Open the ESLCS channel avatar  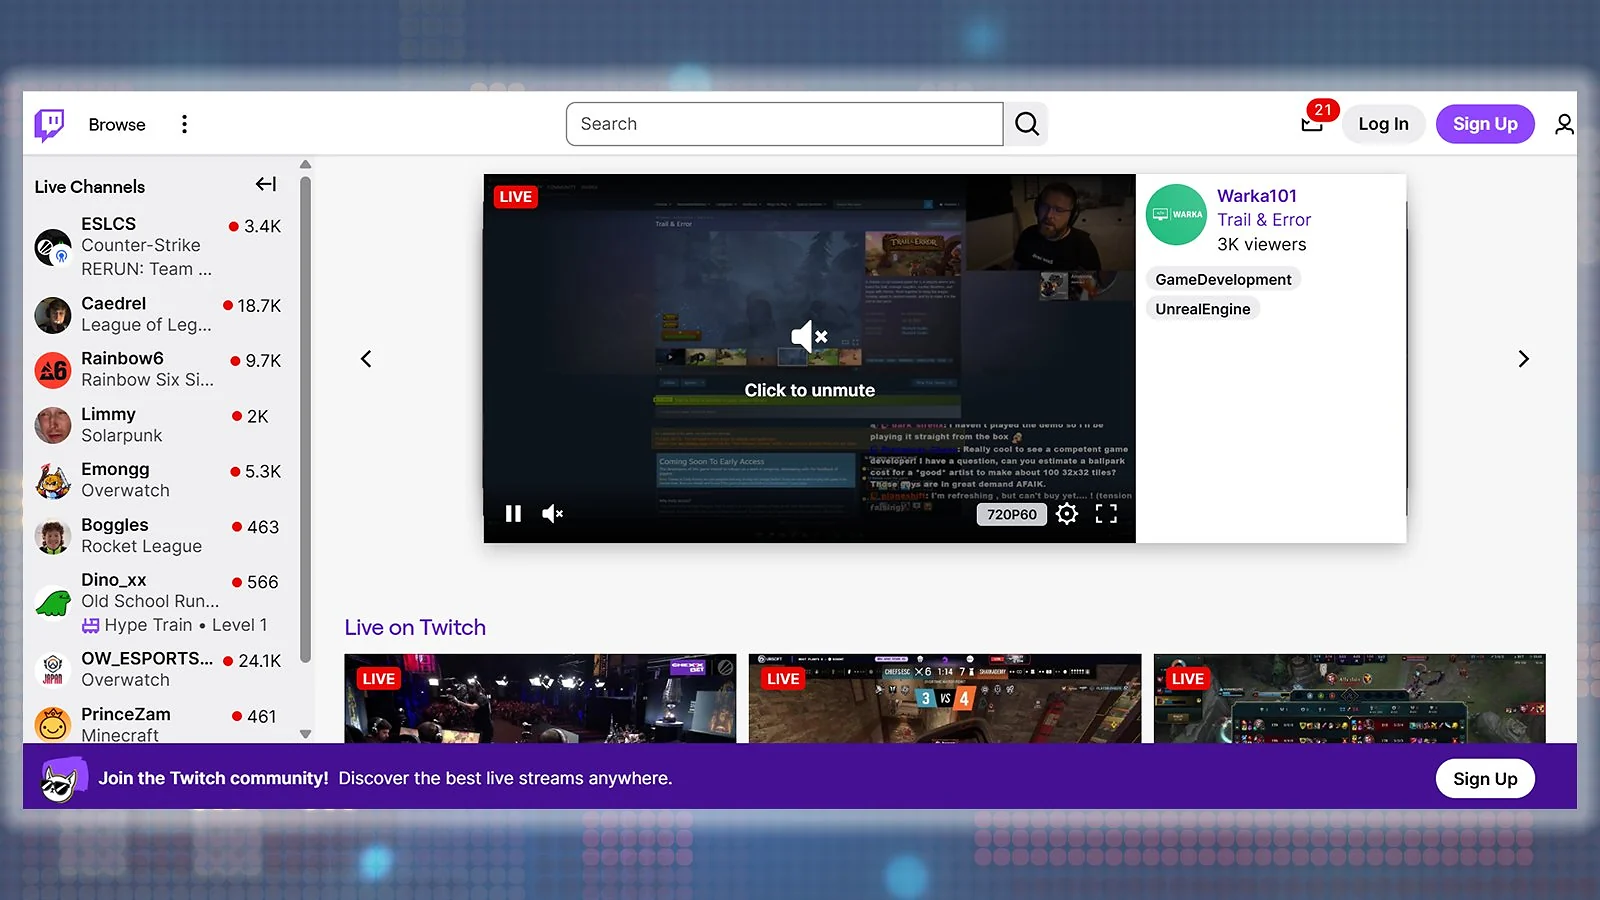point(53,247)
